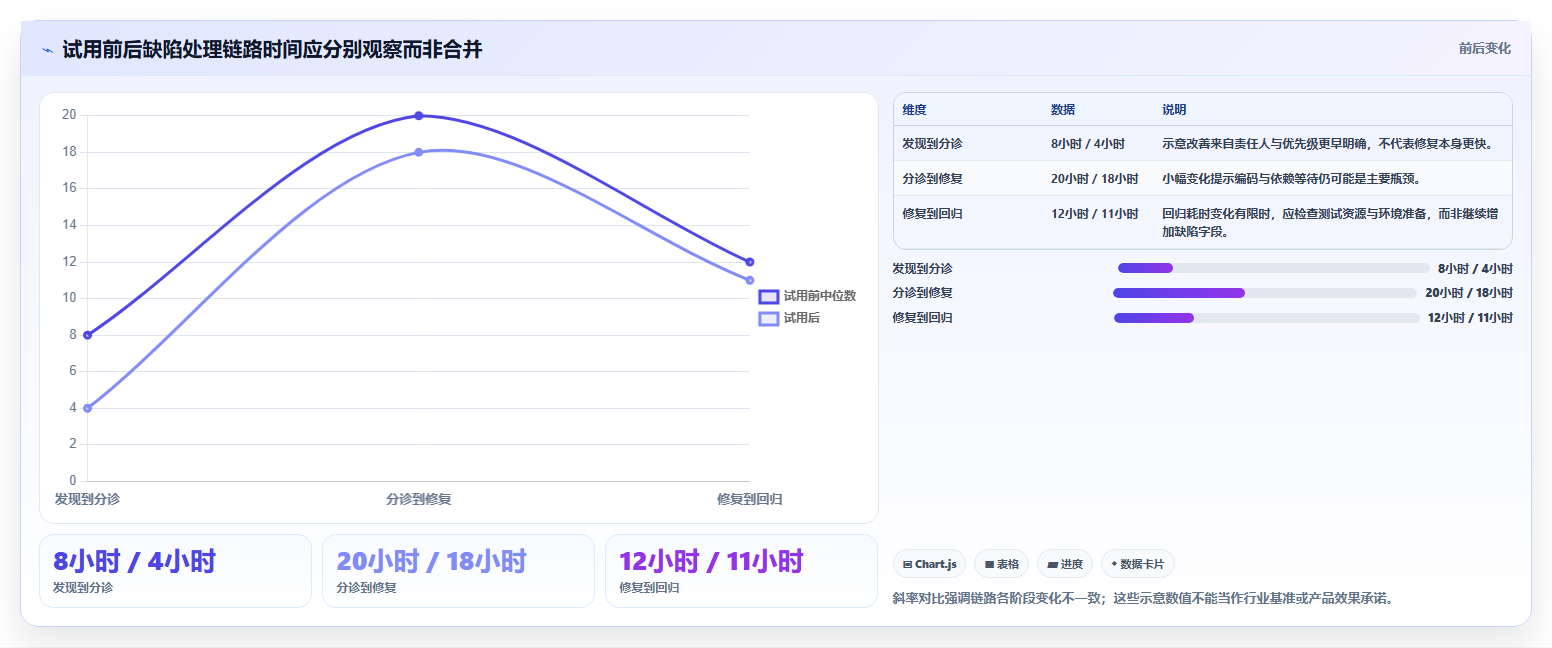Screen dimensions: 1552x648
Task: Toggle the 试用后 legend entry
Action: click(790, 318)
